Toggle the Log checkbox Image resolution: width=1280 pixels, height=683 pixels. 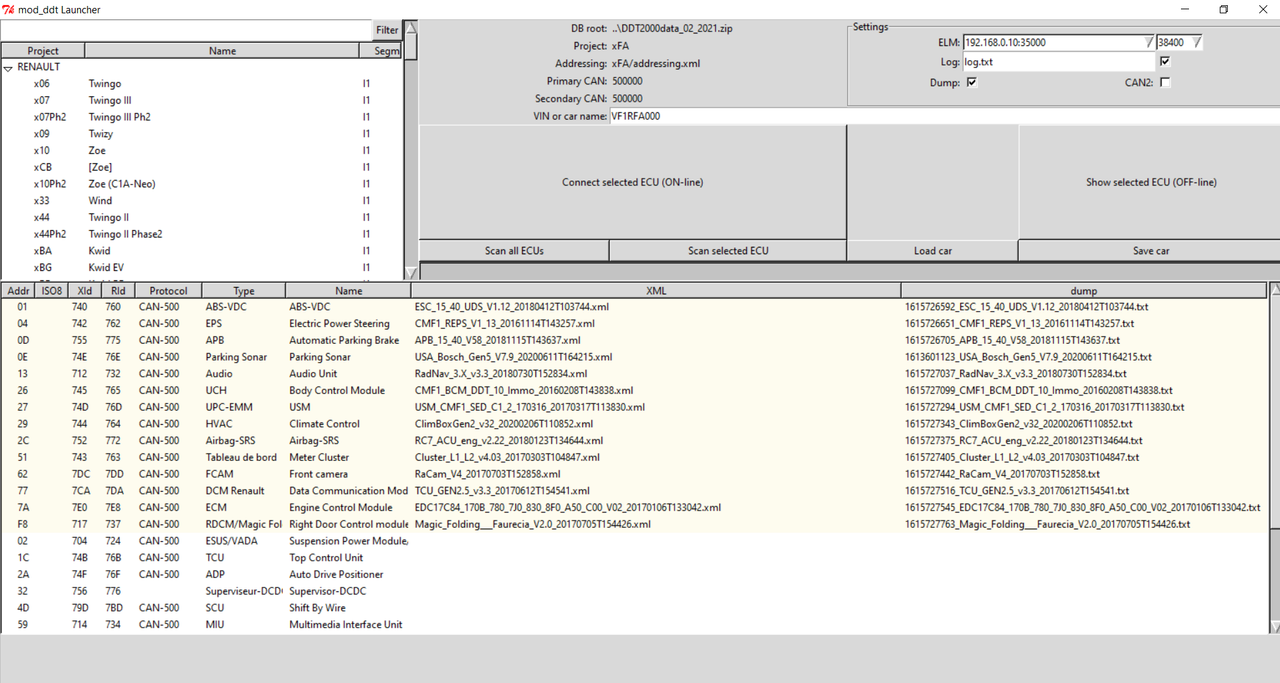point(1165,61)
